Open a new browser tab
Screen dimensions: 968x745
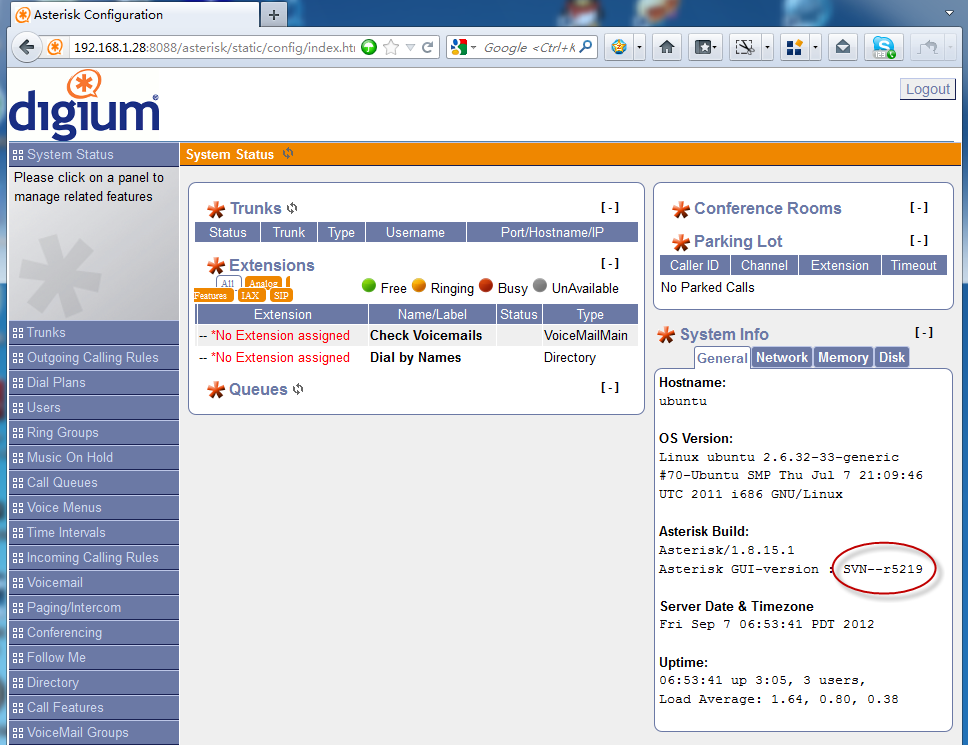coord(273,15)
